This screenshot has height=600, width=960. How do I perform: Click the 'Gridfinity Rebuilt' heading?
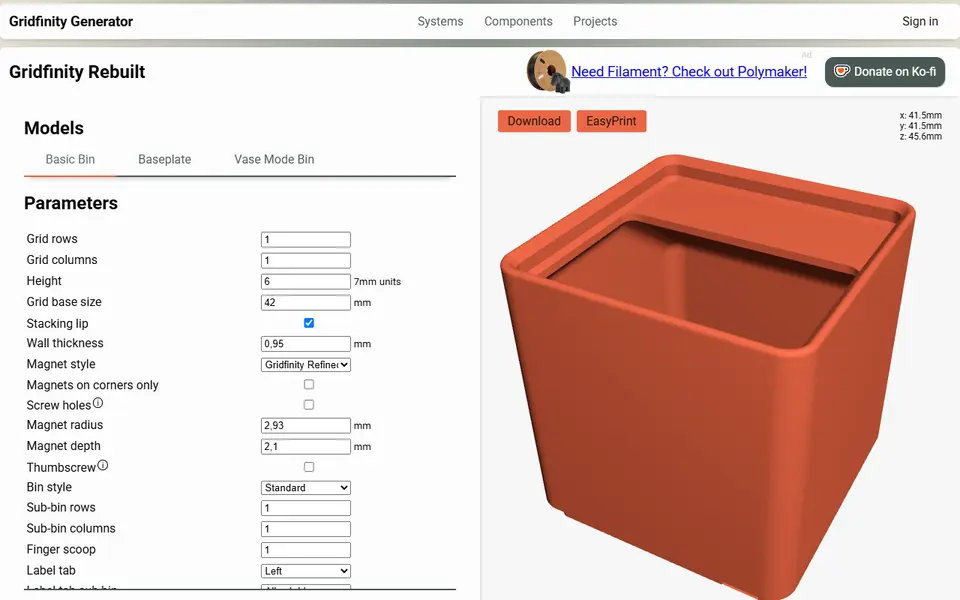click(77, 72)
